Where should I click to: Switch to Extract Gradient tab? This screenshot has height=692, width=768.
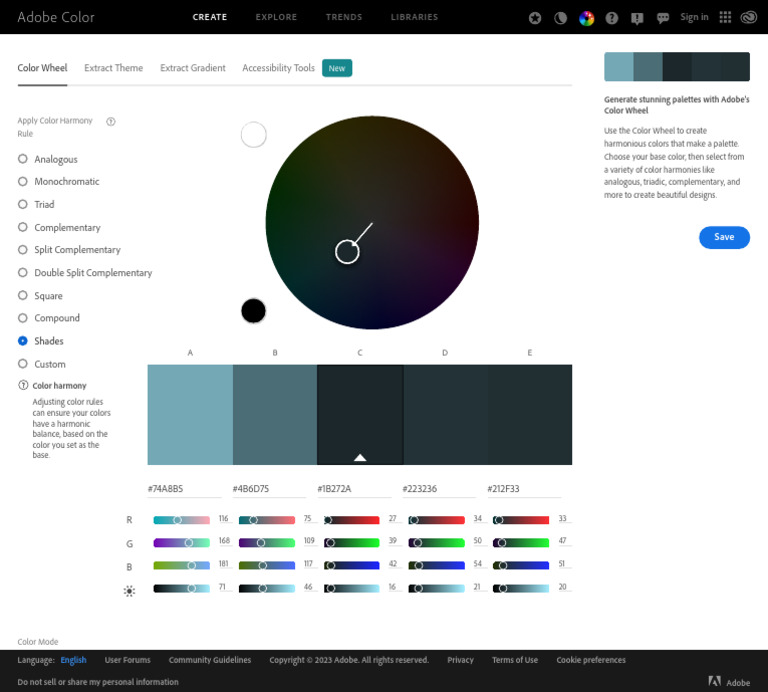pyautogui.click(x=193, y=68)
